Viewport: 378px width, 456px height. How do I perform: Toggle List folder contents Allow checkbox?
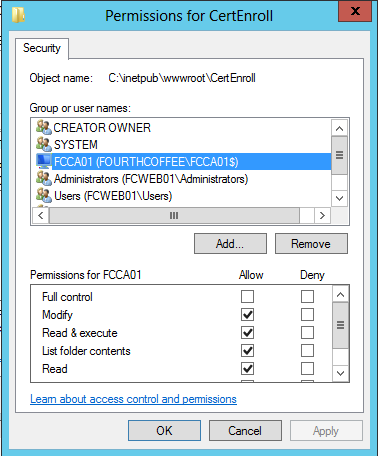point(247,350)
